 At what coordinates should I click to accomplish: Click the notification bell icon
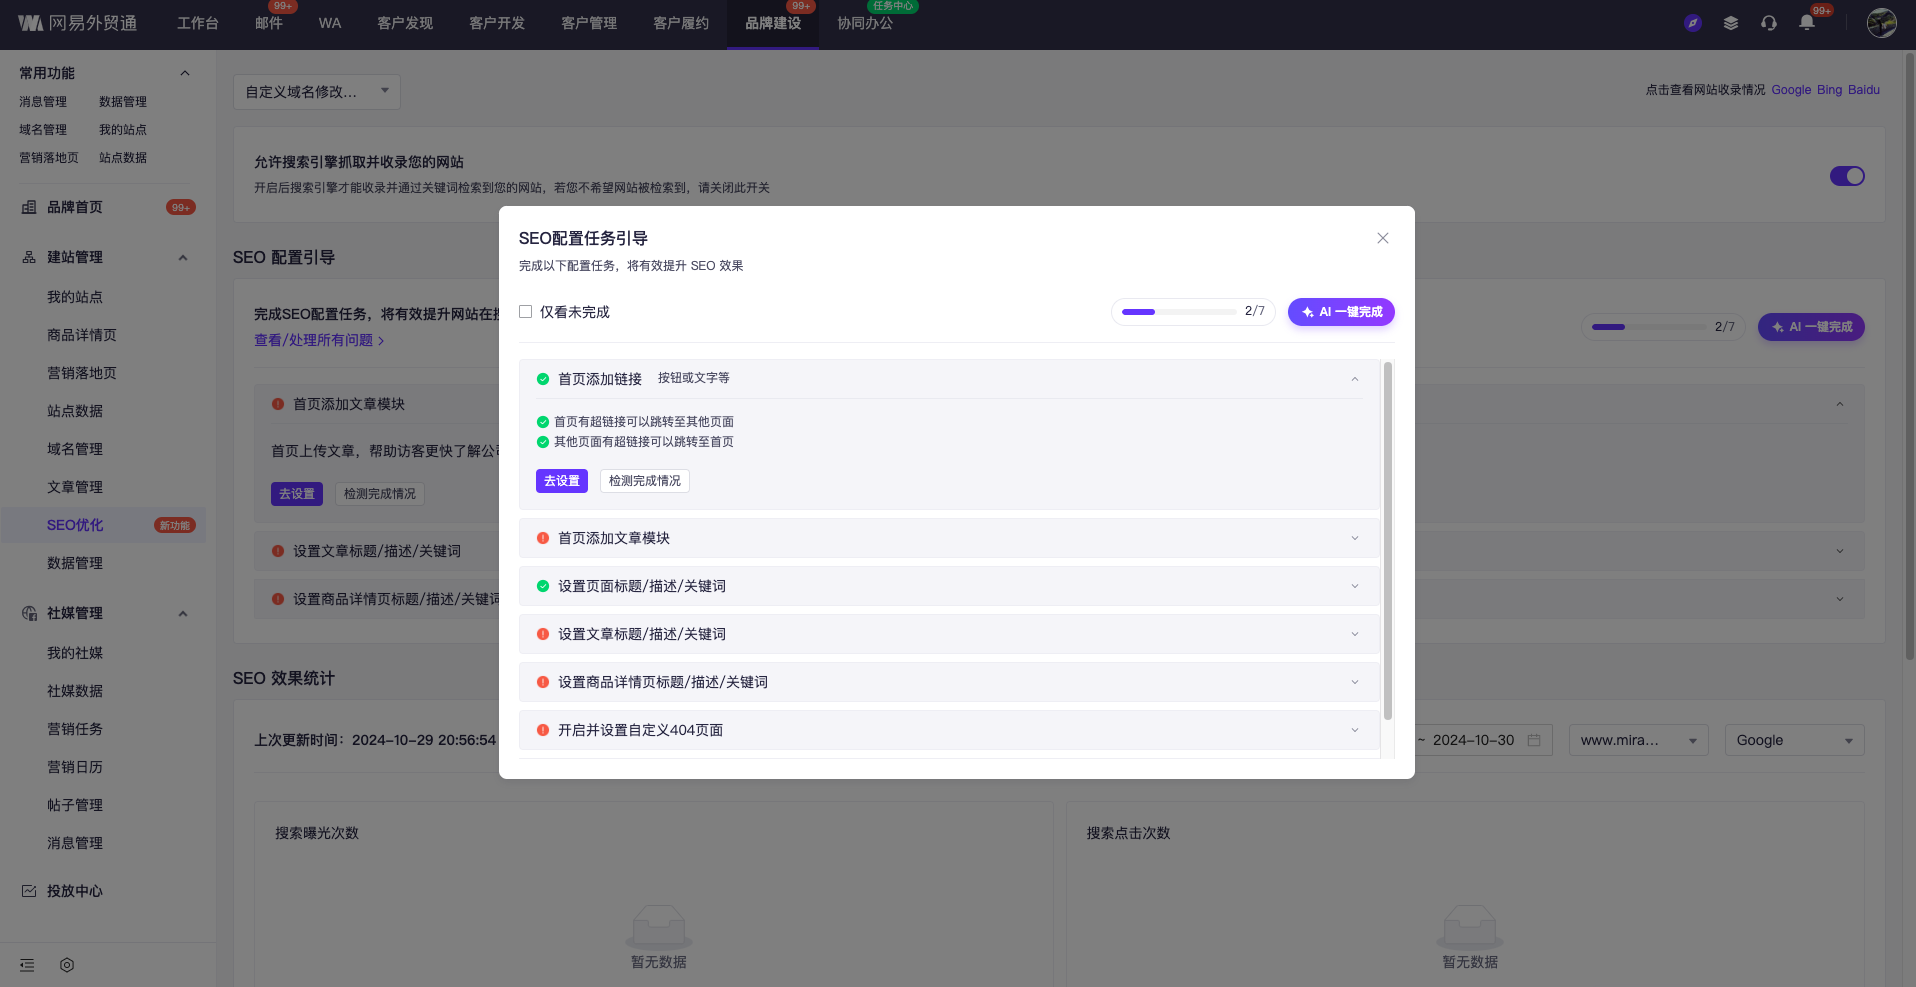(1806, 23)
